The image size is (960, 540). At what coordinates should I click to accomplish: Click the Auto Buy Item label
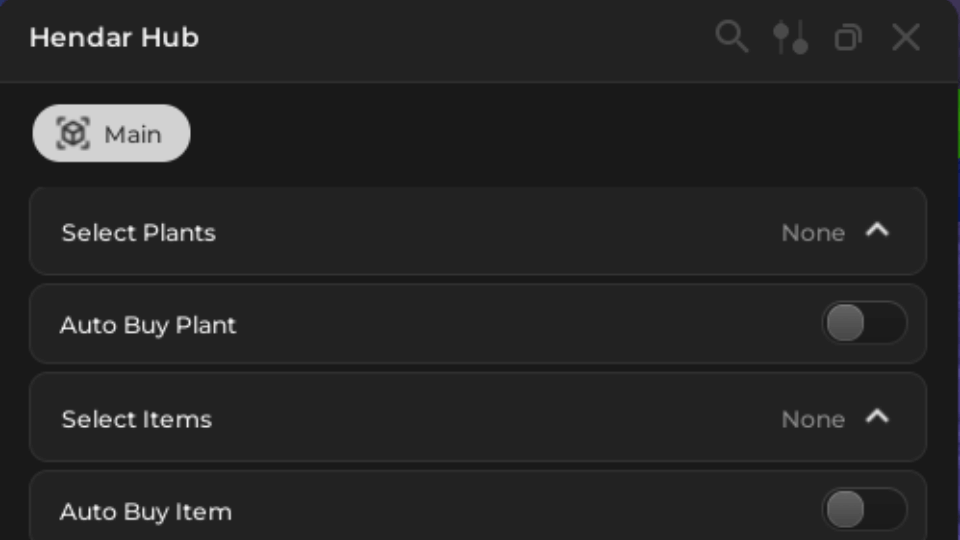[146, 512]
